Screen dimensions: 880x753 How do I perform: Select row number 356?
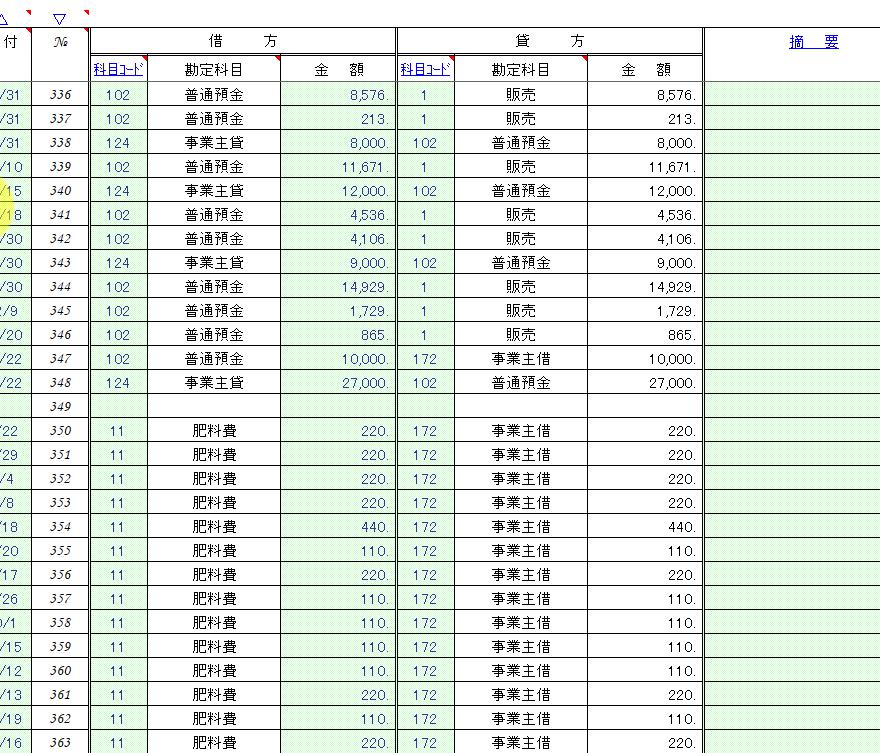(60, 575)
